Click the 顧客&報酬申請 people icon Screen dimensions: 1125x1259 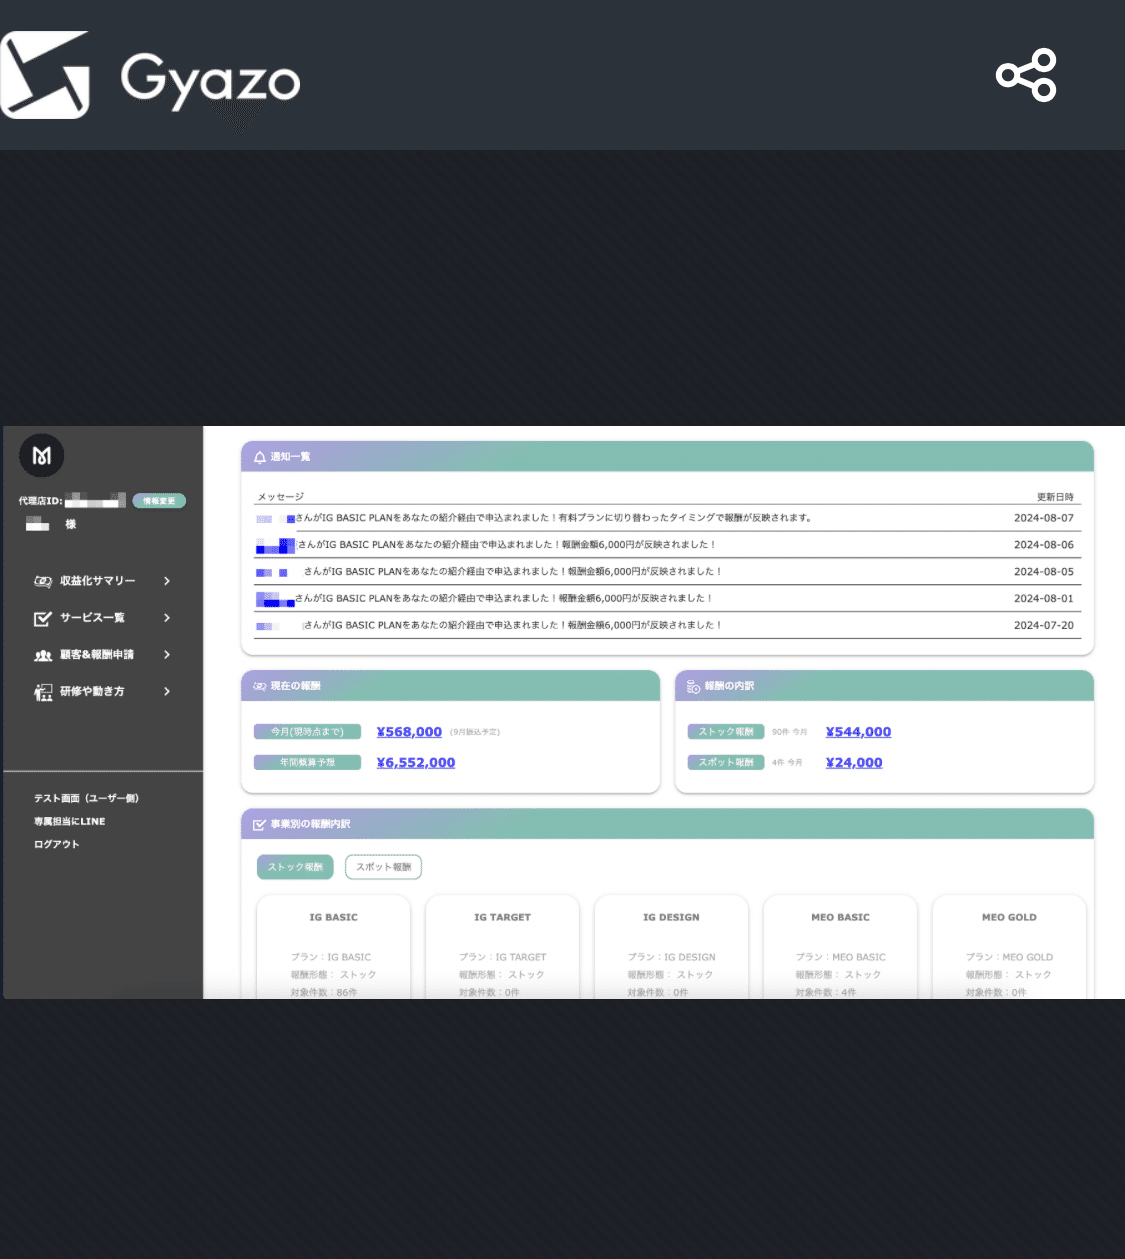pyautogui.click(x=43, y=655)
